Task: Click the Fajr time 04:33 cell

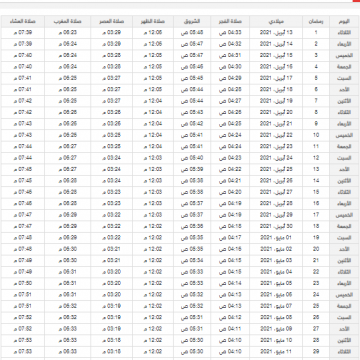Action: tap(230, 33)
